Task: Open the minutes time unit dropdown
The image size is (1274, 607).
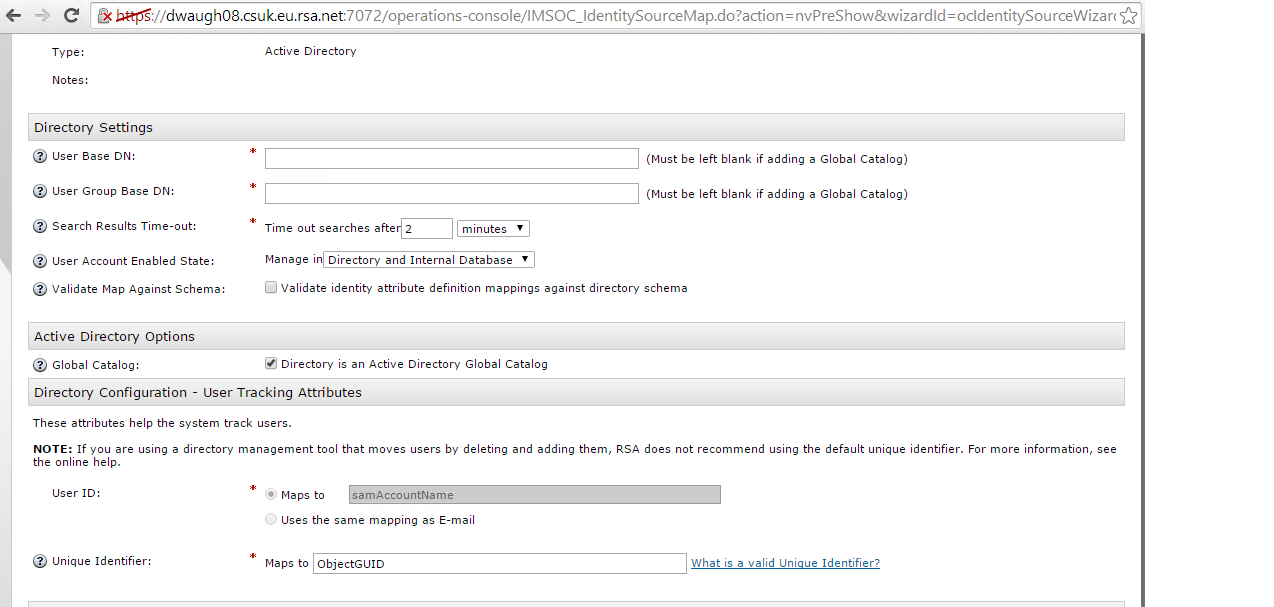Action: pos(493,229)
